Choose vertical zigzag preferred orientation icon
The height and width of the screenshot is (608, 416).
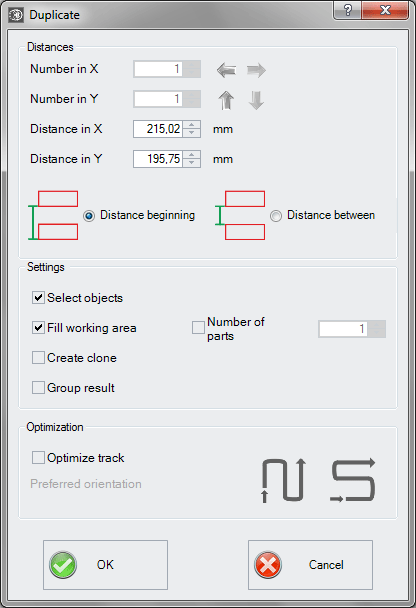point(284,480)
